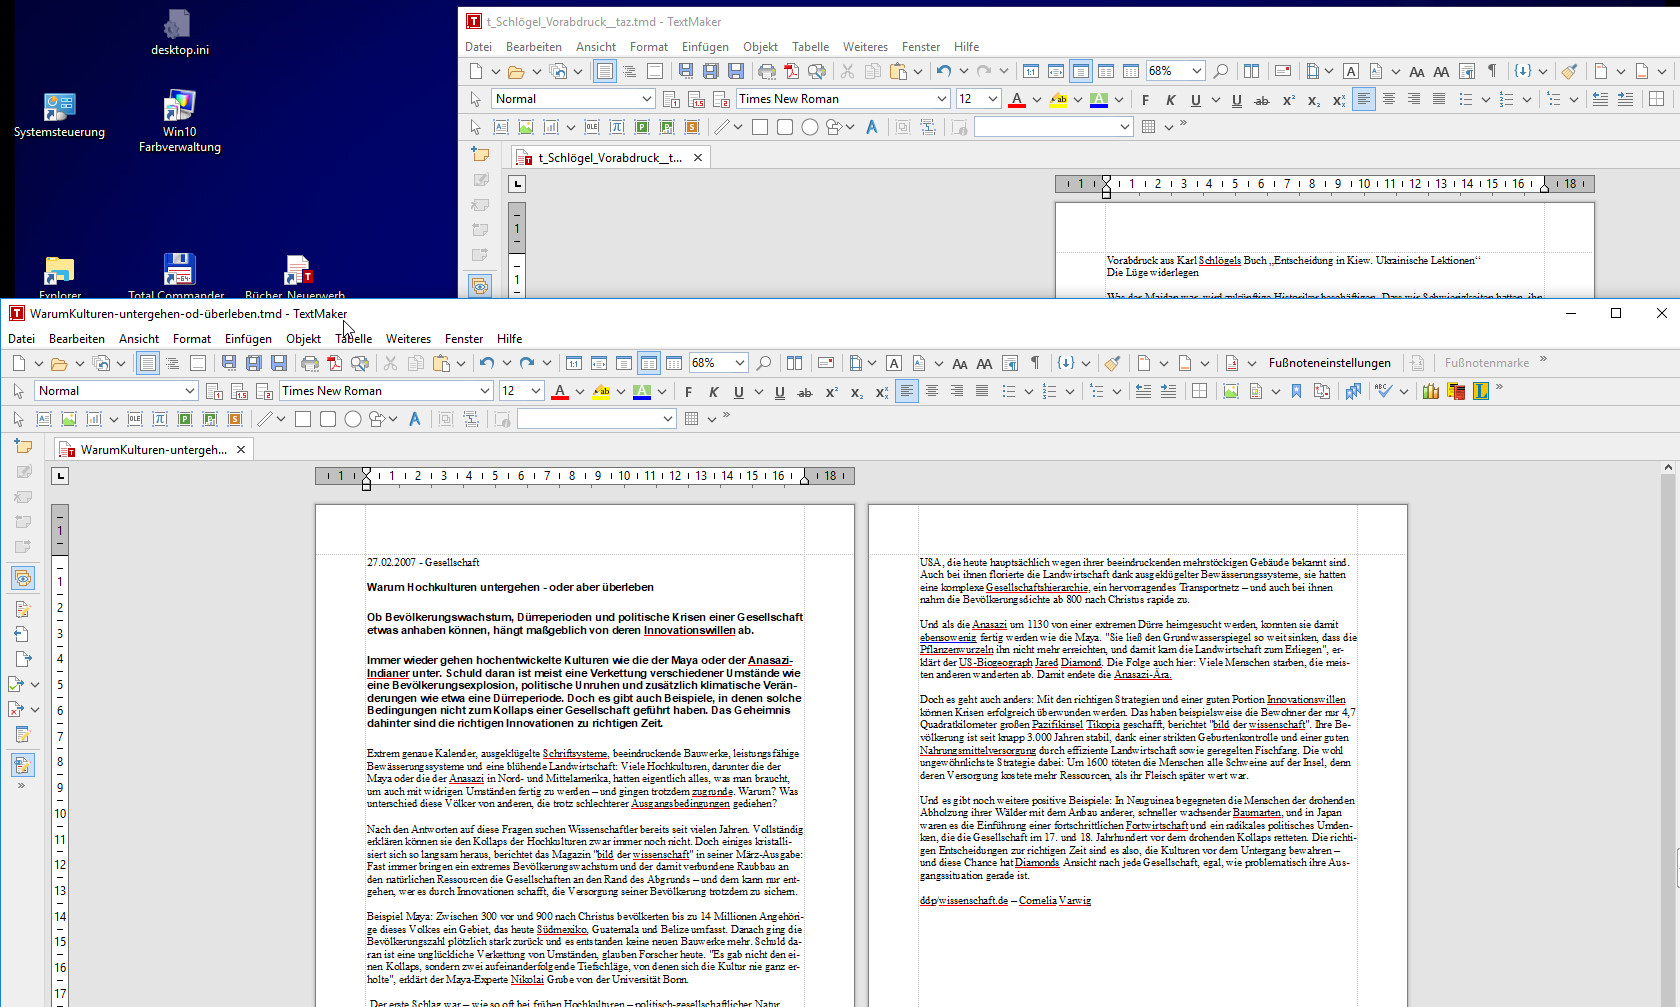Viewport: 1680px width, 1007px height.
Task: Open Normal paragraph style dropdown in WarumKulturen window
Action: pyautogui.click(x=189, y=391)
